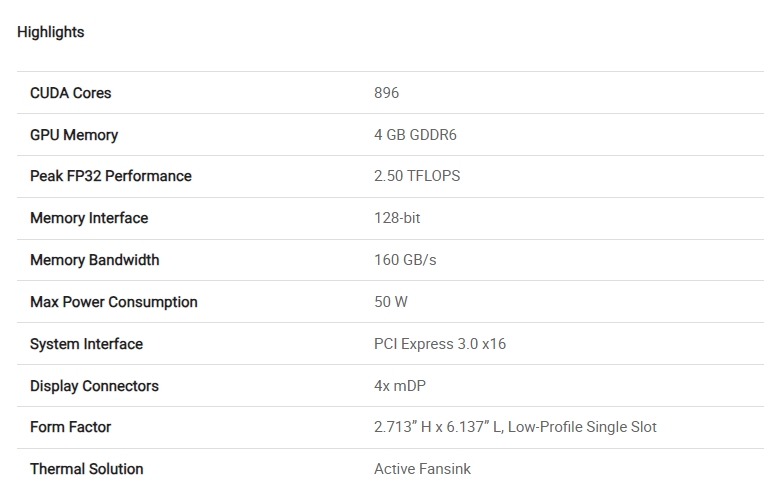Select the 160 GB/s value

pyautogui.click(x=405, y=260)
